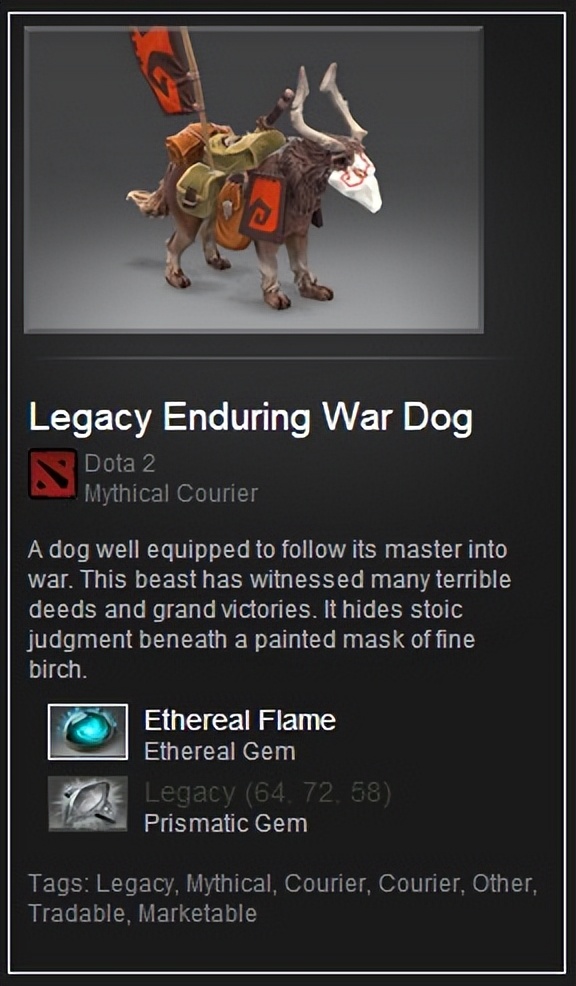
Task: Click the item description paragraph
Action: pyautogui.click(x=269, y=610)
